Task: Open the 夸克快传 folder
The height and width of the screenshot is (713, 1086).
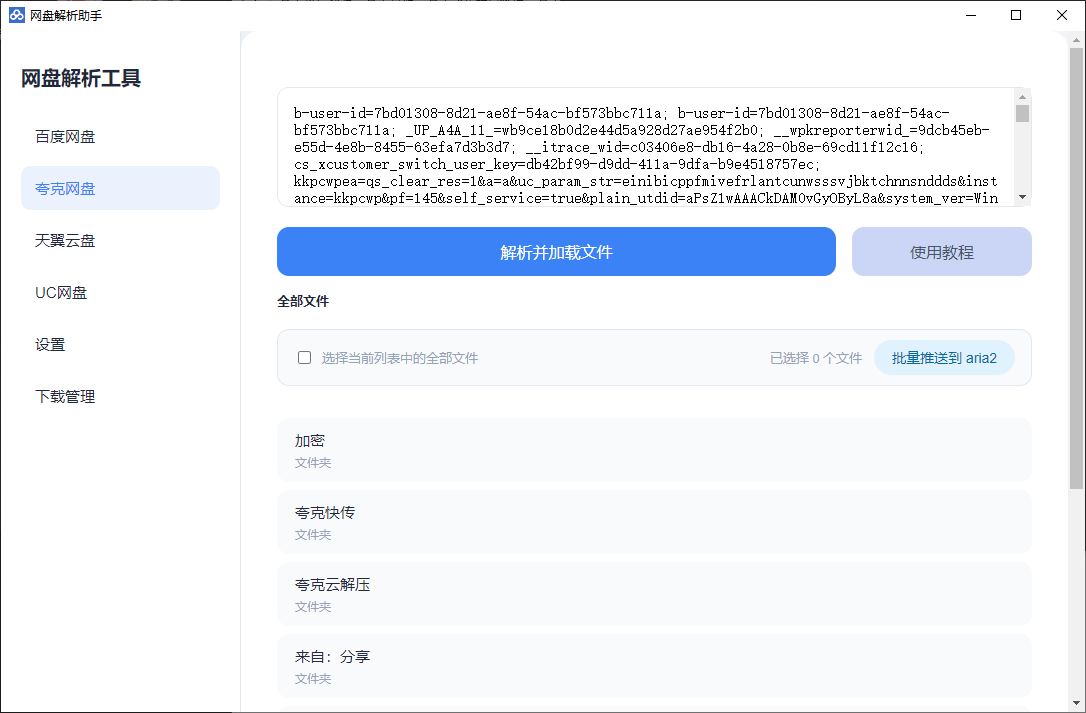Action: pyautogui.click(x=654, y=522)
